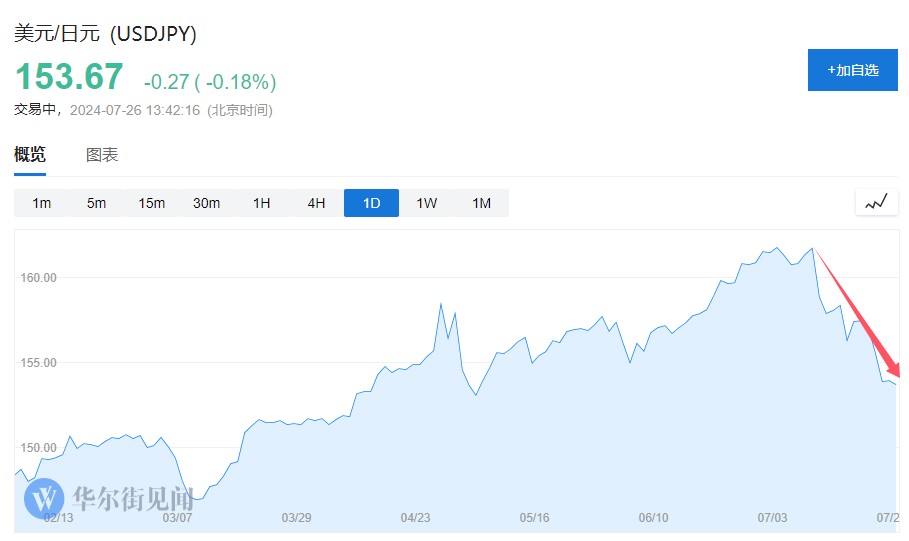Click the line chart type icon
This screenshot has height=541, width=909.
(876, 202)
